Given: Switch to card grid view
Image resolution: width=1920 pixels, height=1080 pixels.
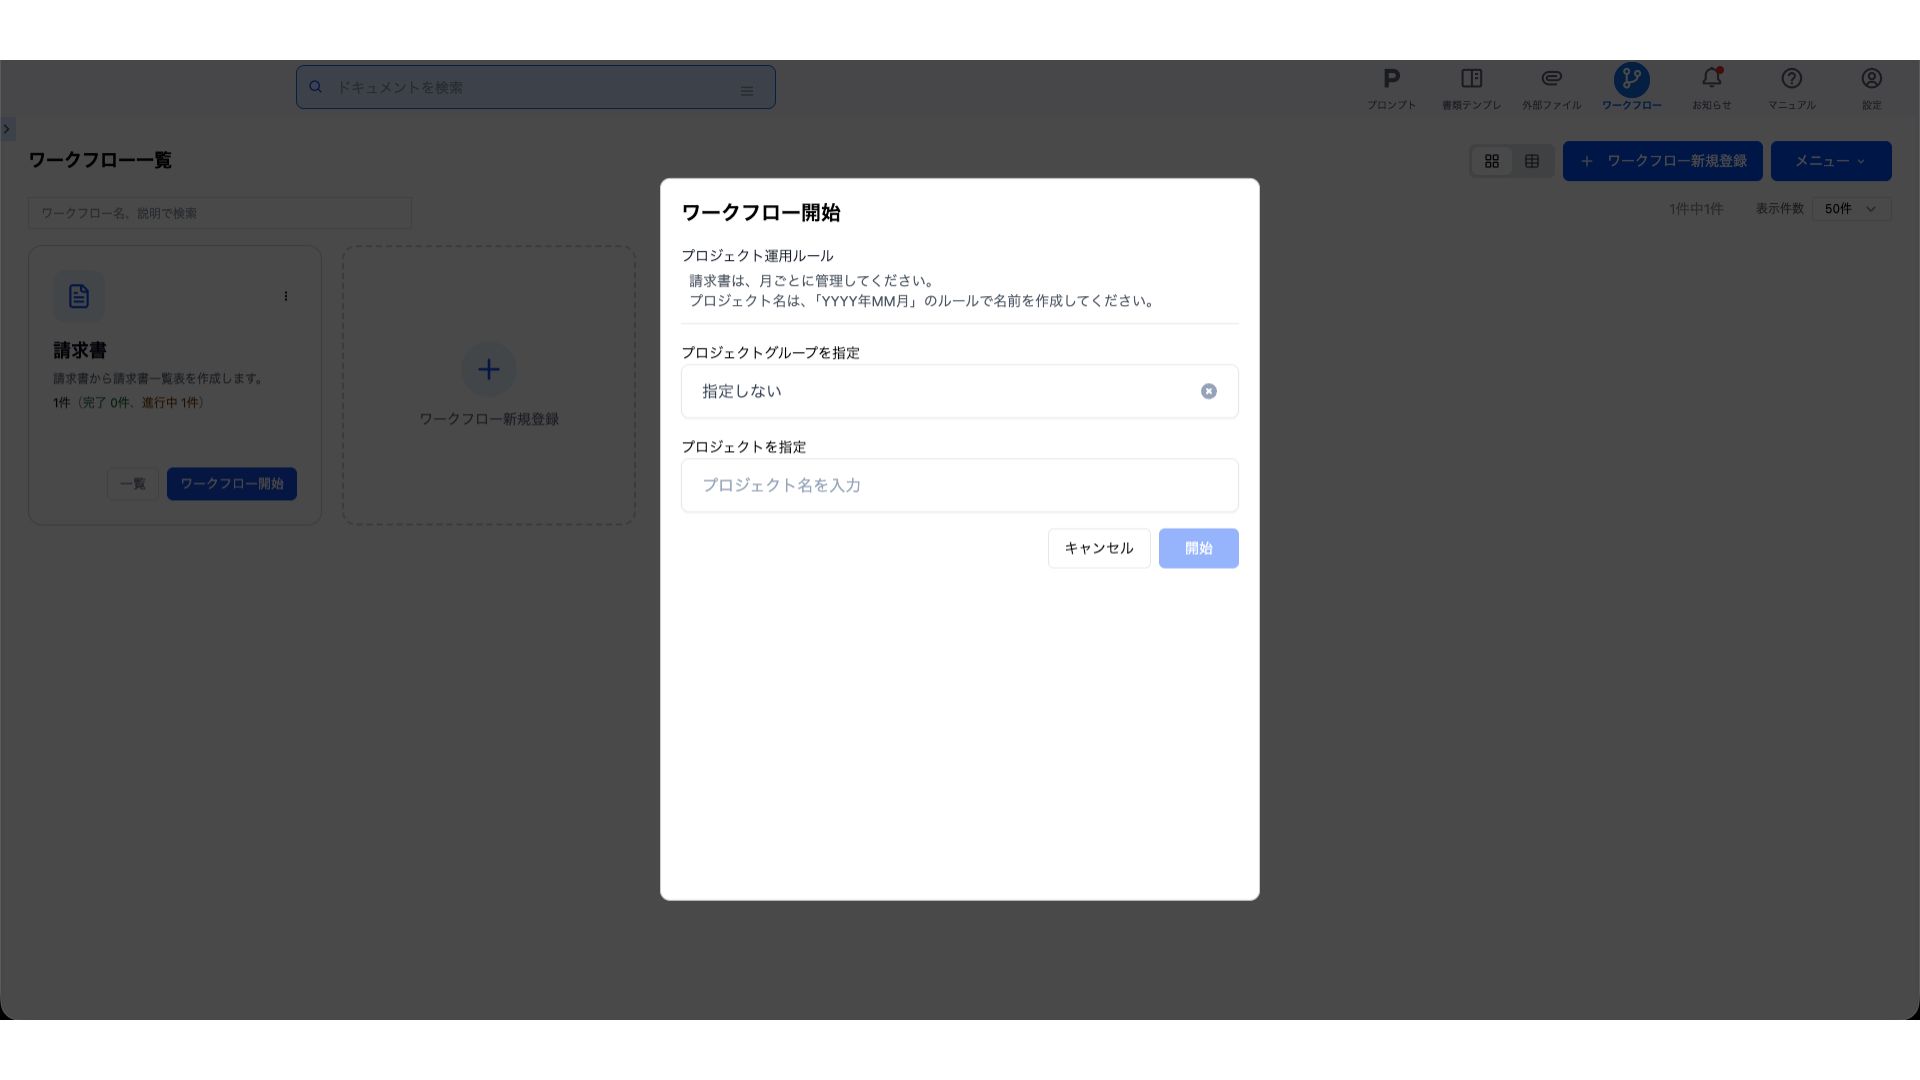Looking at the screenshot, I should pos(1491,161).
